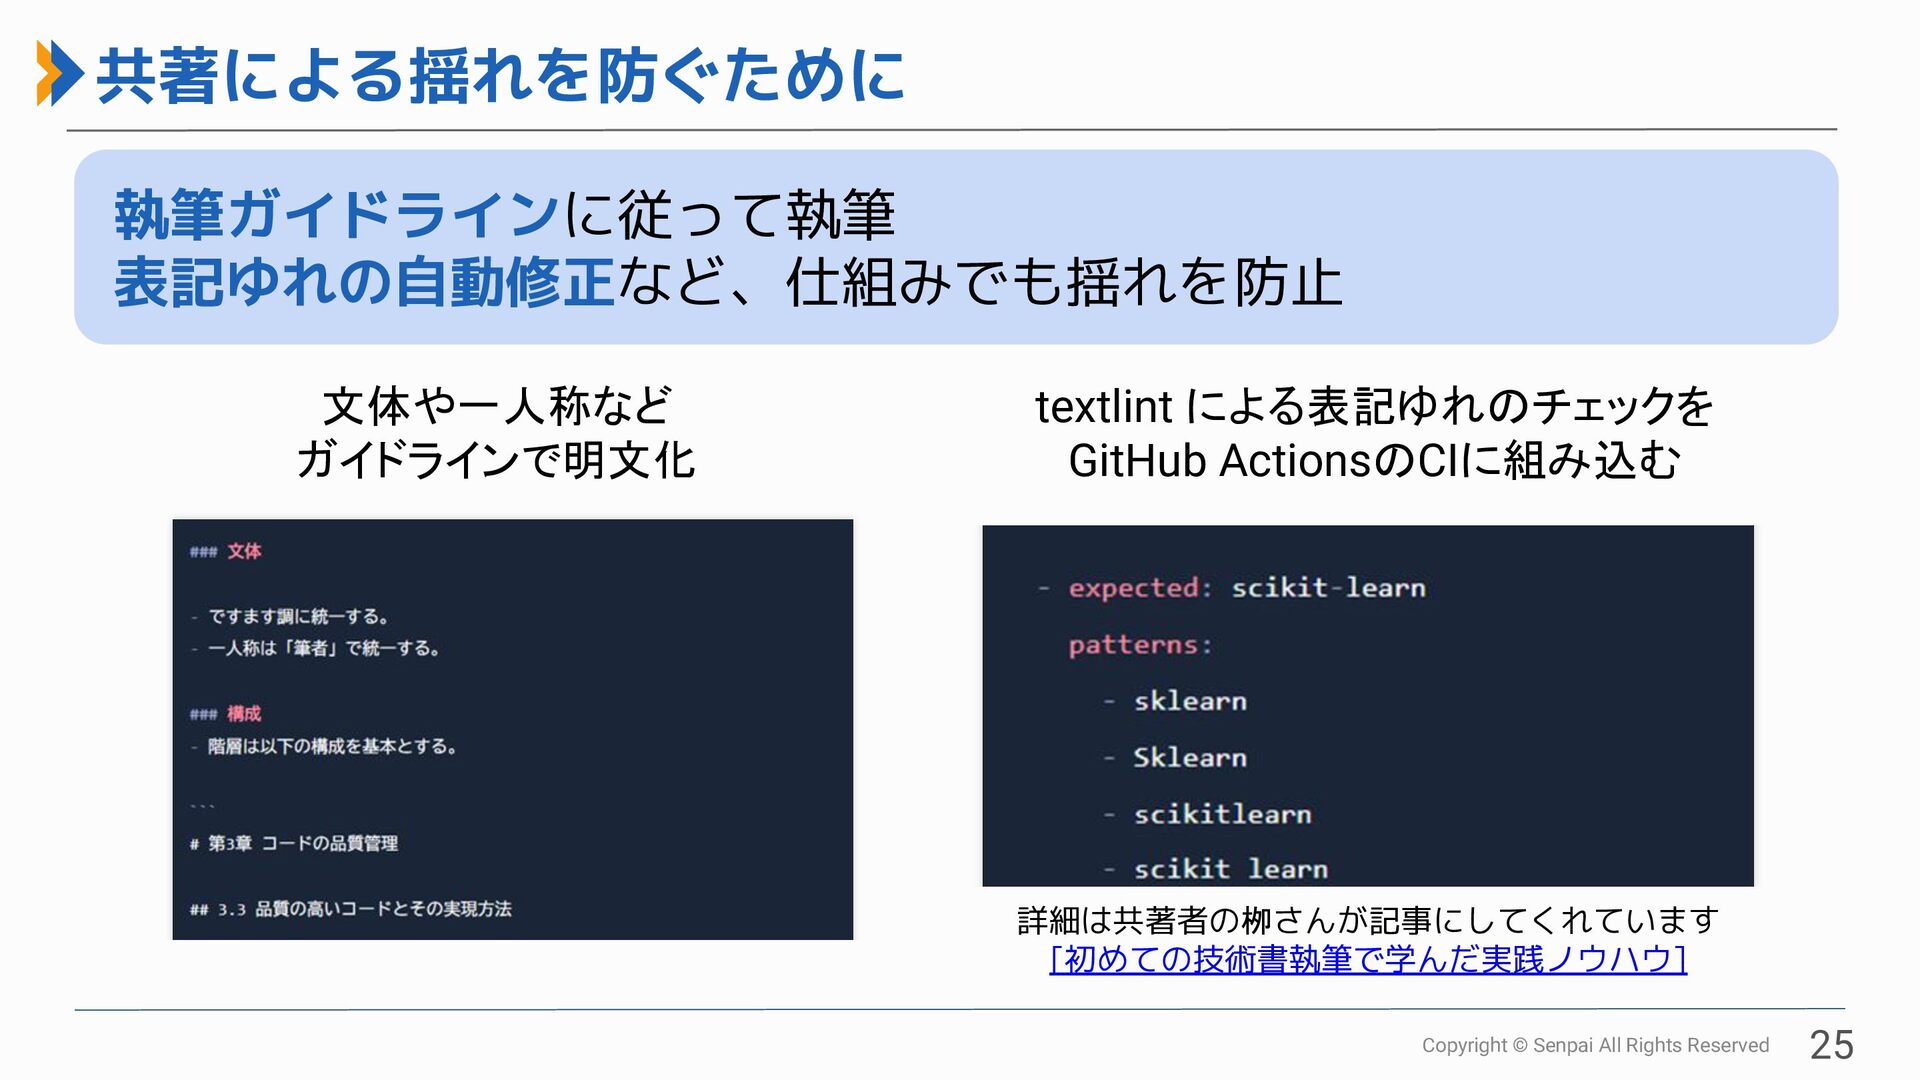Click the 'patterns:' code line
Screen dimensions: 1920x1080
tap(1140, 645)
